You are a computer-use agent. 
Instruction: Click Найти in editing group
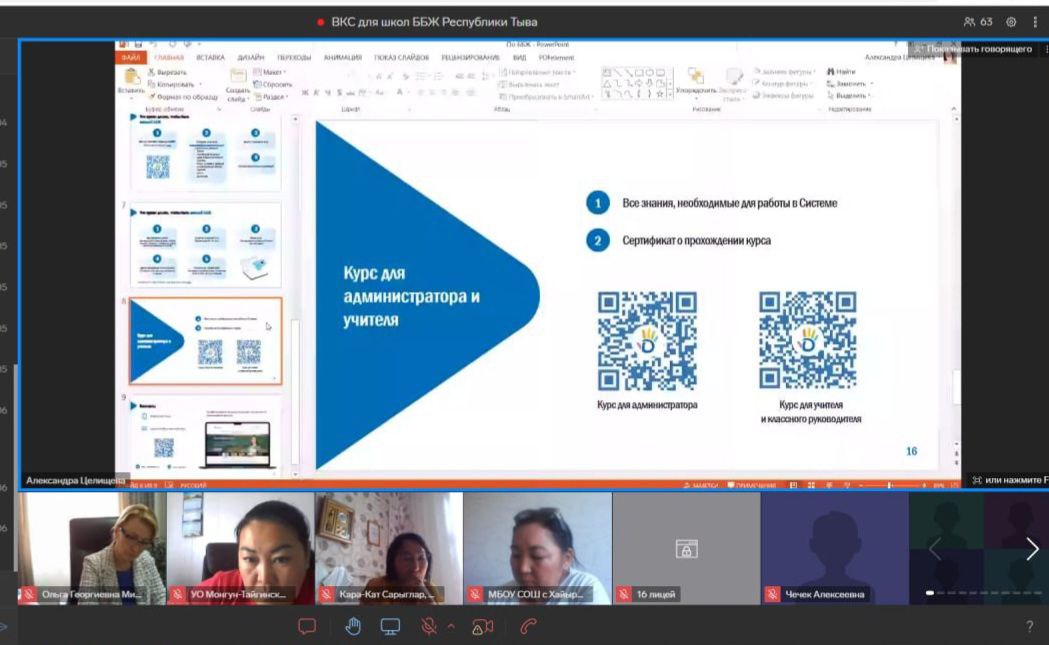coord(842,71)
